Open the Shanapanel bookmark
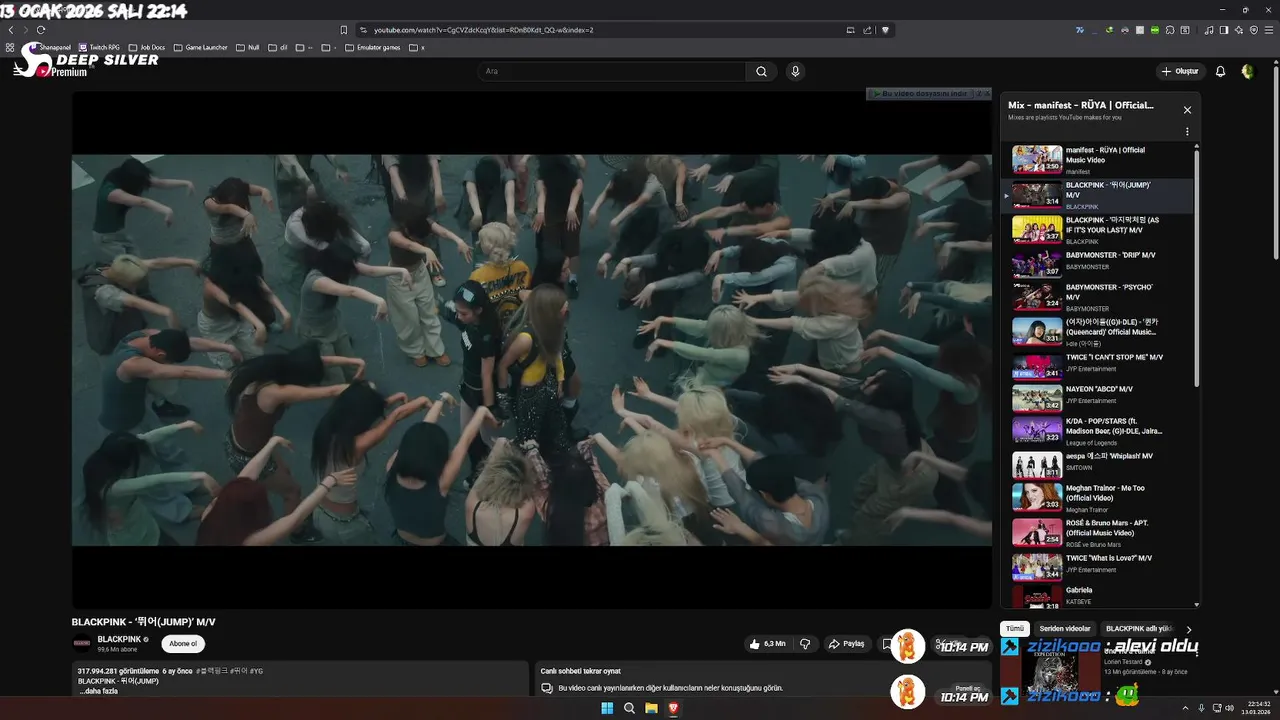This screenshot has width=1280, height=720. [x=50, y=47]
